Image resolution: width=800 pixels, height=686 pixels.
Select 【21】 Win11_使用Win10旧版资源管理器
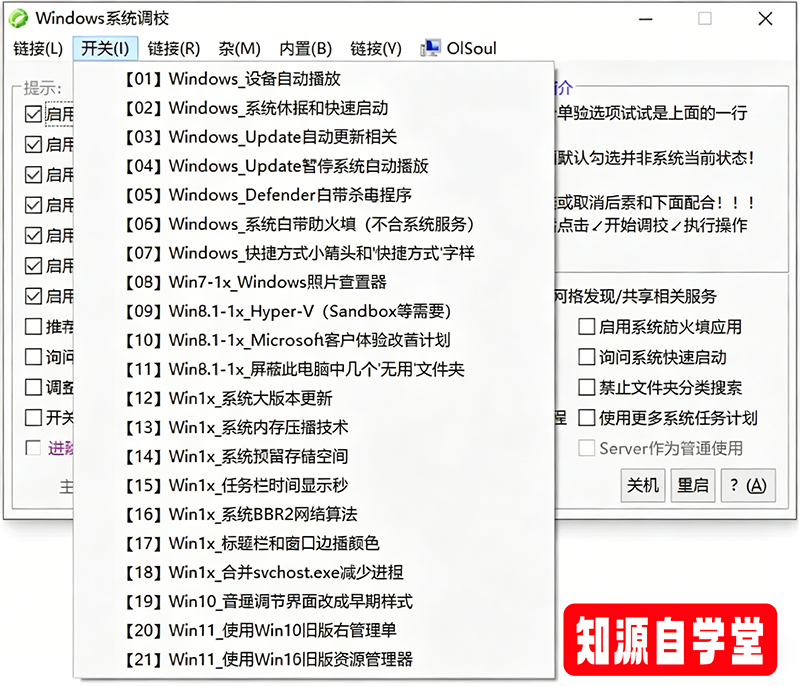[314, 660]
